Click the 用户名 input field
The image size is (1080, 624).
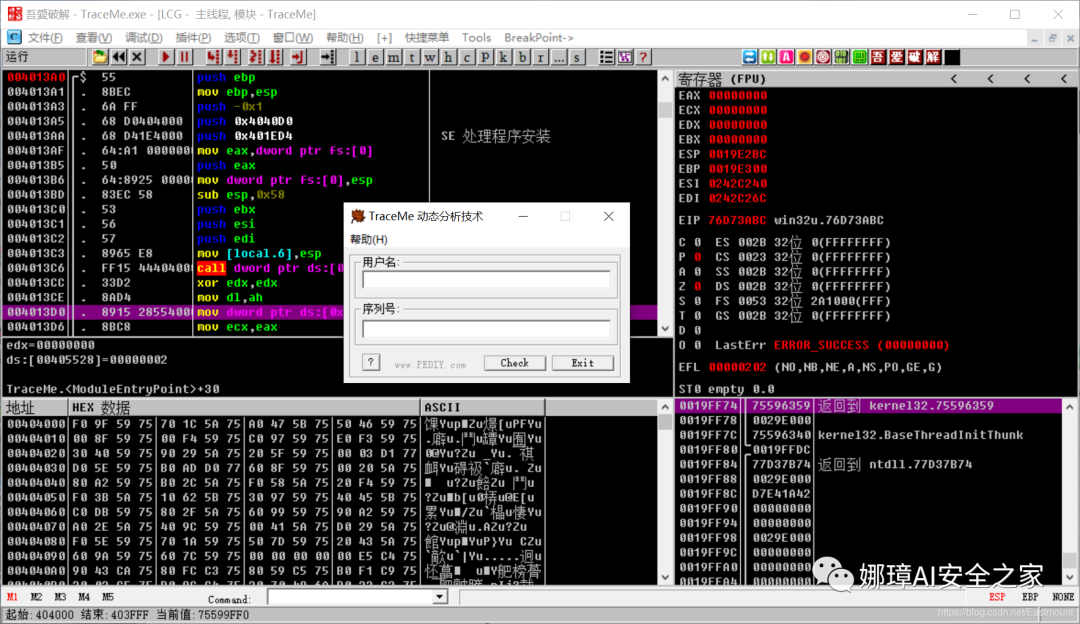(486, 280)
